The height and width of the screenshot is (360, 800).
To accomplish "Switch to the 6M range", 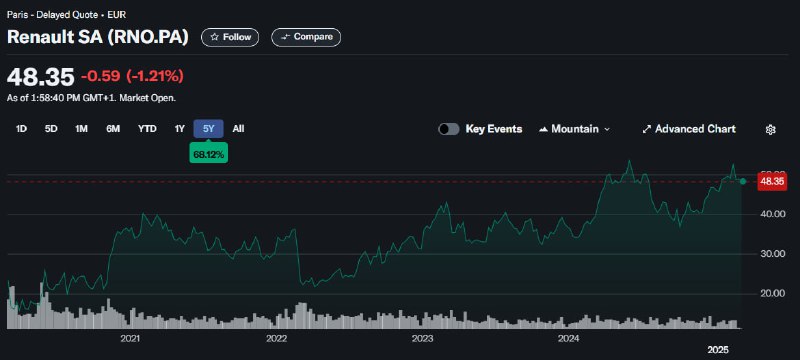I will click(113, 129).
